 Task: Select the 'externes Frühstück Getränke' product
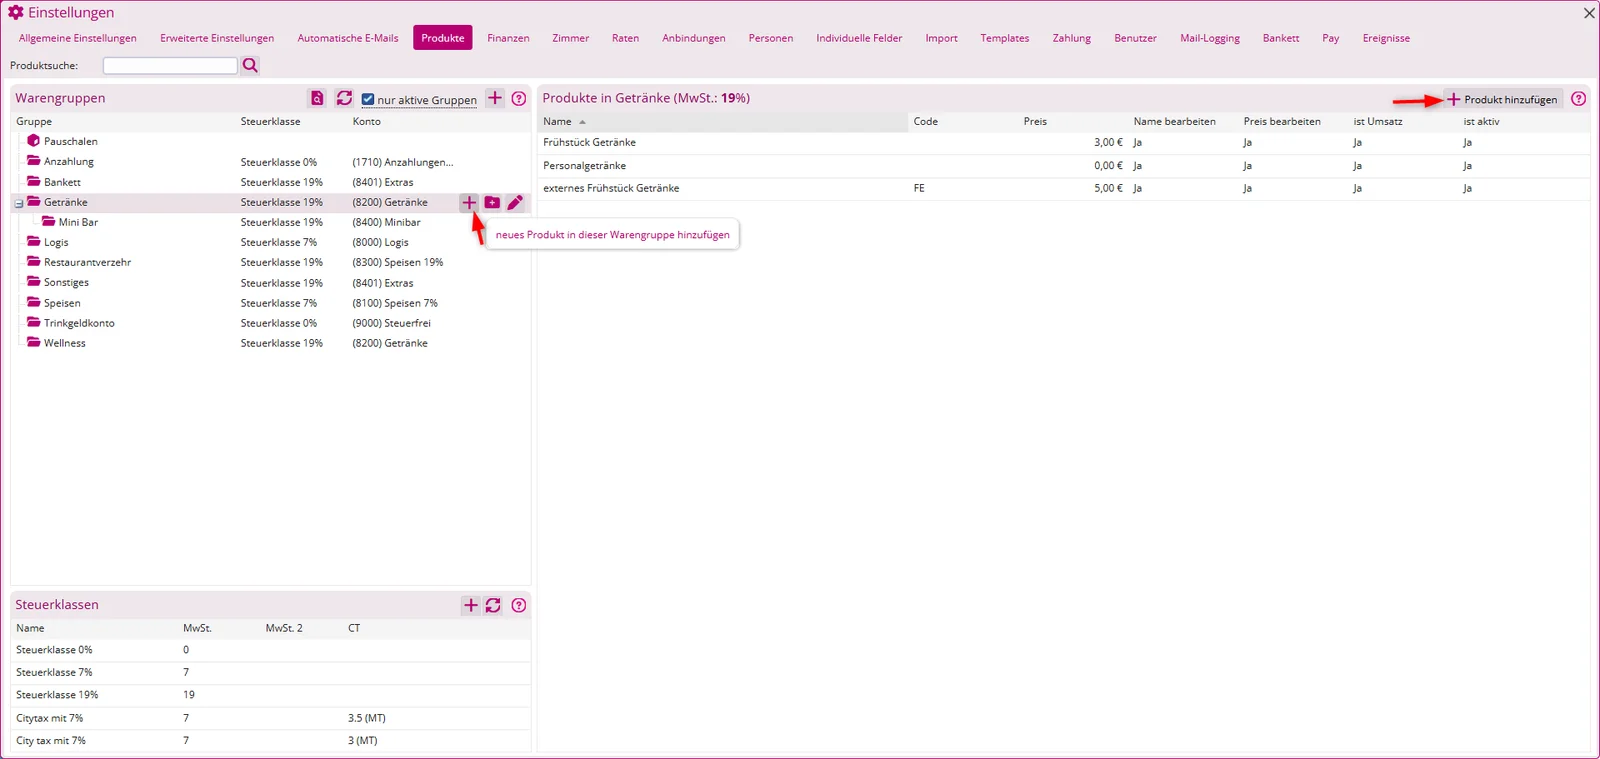(x=1064, y=188)
